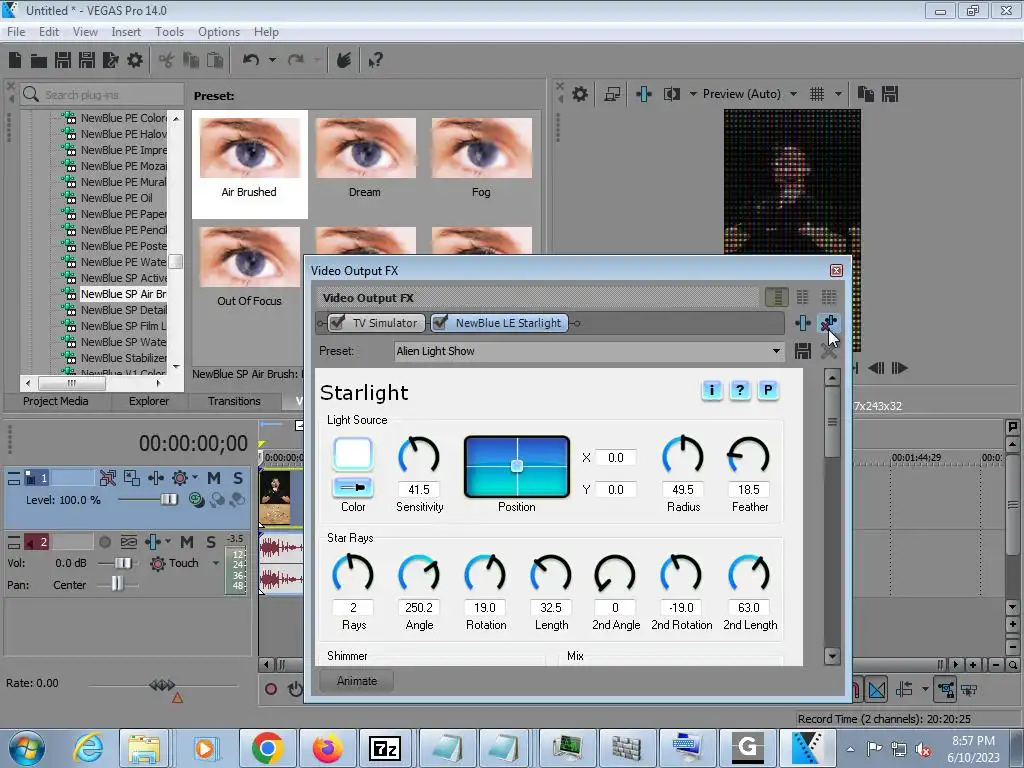Select the TV Simulator chain button

(377, 323)
